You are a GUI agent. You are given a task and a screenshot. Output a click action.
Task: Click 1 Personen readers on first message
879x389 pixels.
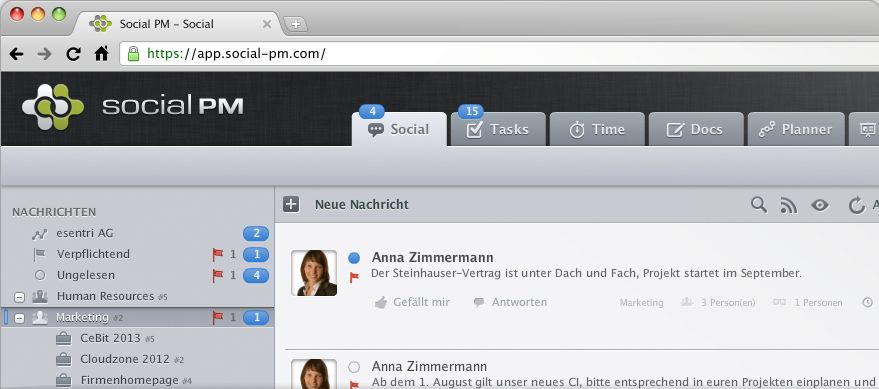click(x=818, y=303)
